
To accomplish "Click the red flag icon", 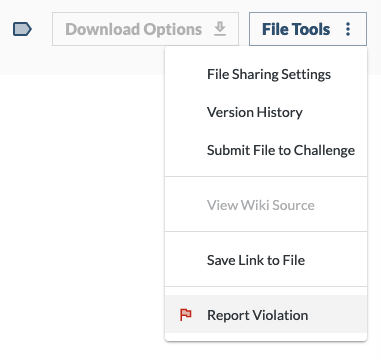I will (186, 315).
